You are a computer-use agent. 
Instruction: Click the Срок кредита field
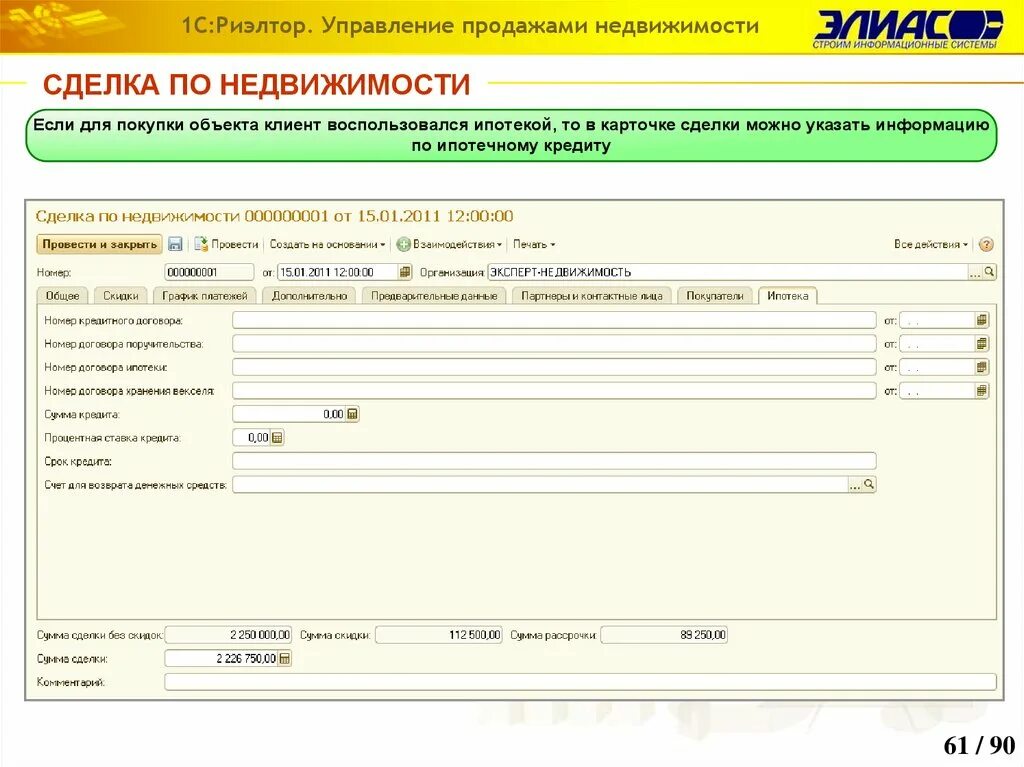pos(554,461)
